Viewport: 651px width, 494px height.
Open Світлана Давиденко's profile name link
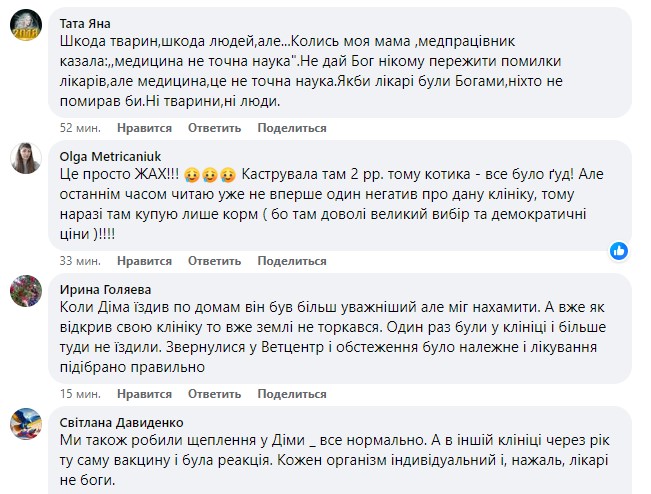tap(121, 422)
